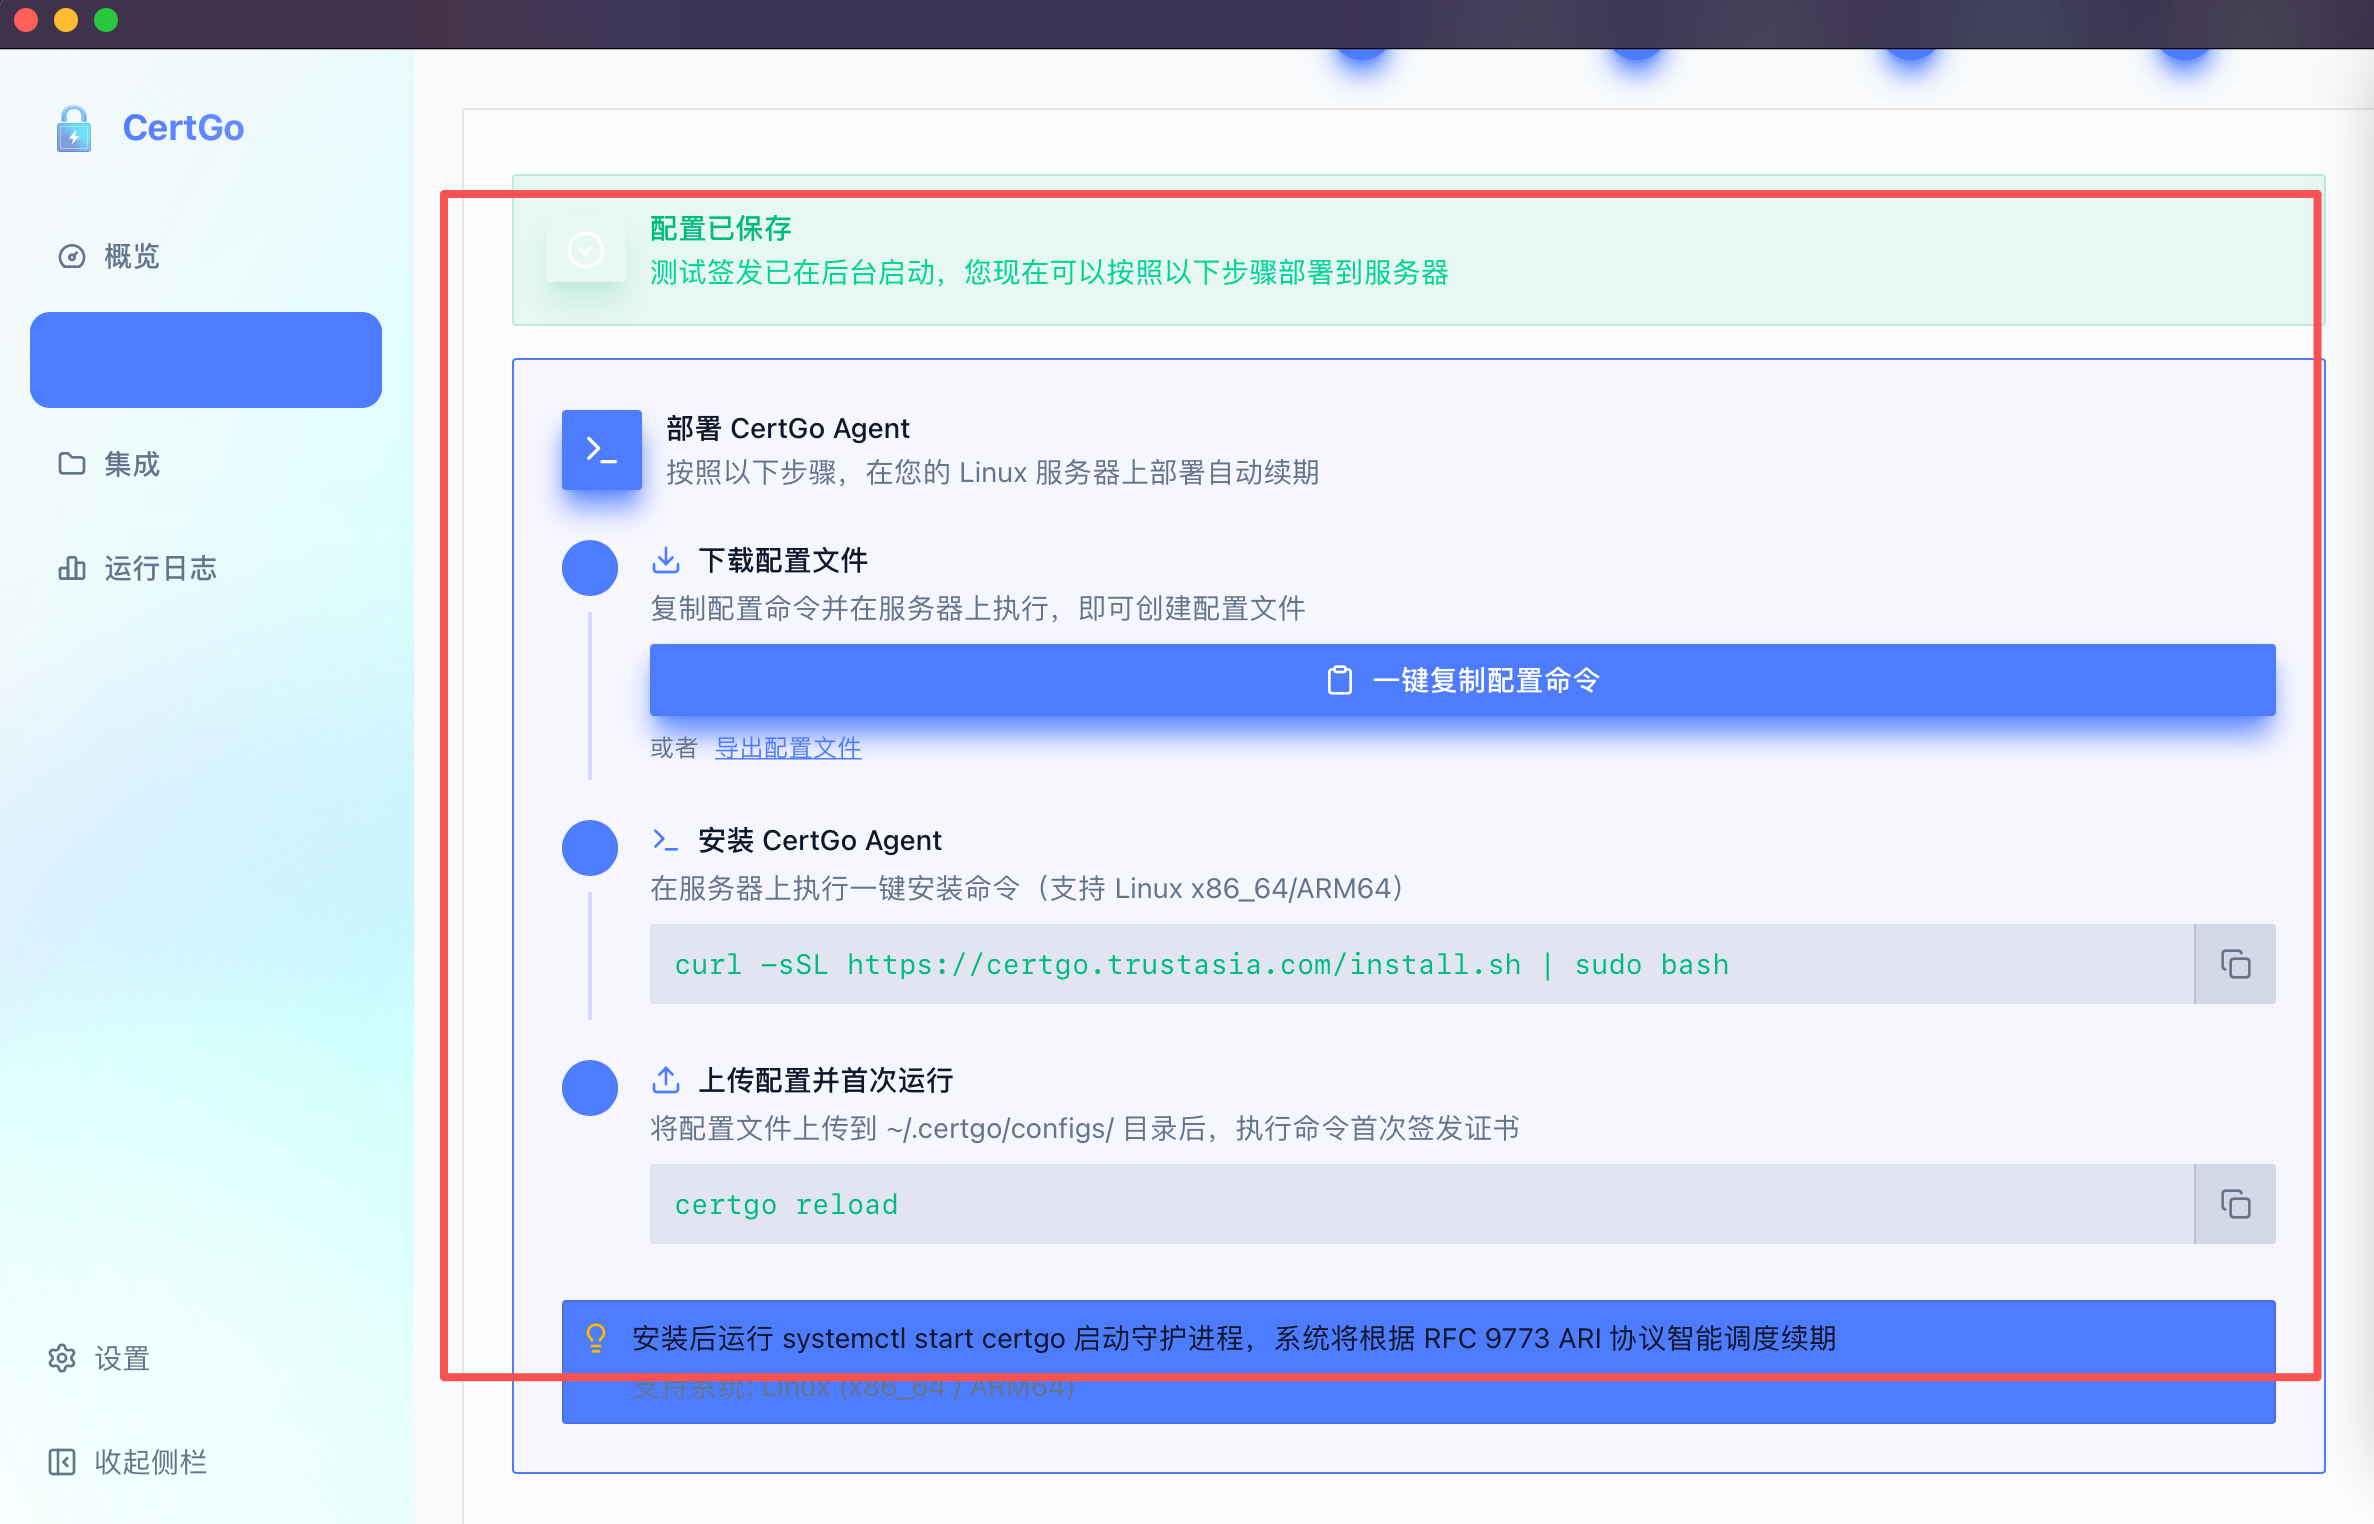The image size is (2374, 1524).
Task: Click the 安装 CertGo Agent step title
Action: (820, 840)
